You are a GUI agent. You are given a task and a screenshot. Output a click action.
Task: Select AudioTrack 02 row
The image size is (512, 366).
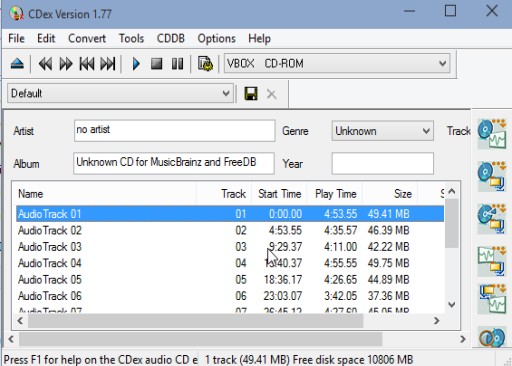(230, 230)
